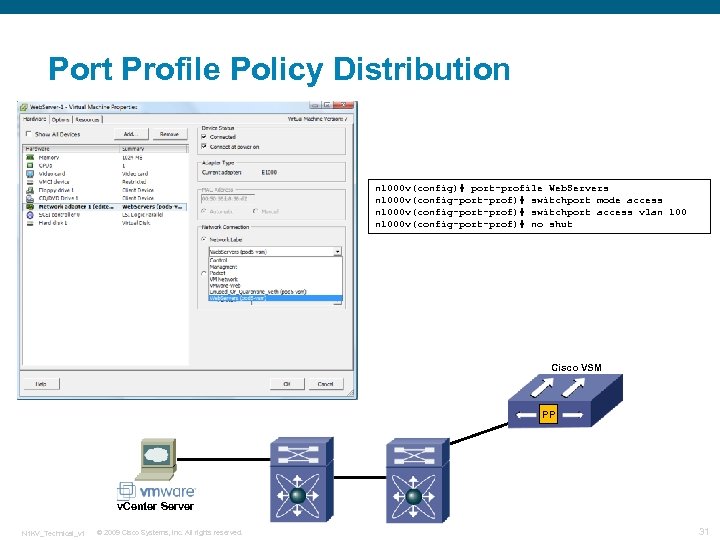Choose Management in the network list

[x=276, y=266]
